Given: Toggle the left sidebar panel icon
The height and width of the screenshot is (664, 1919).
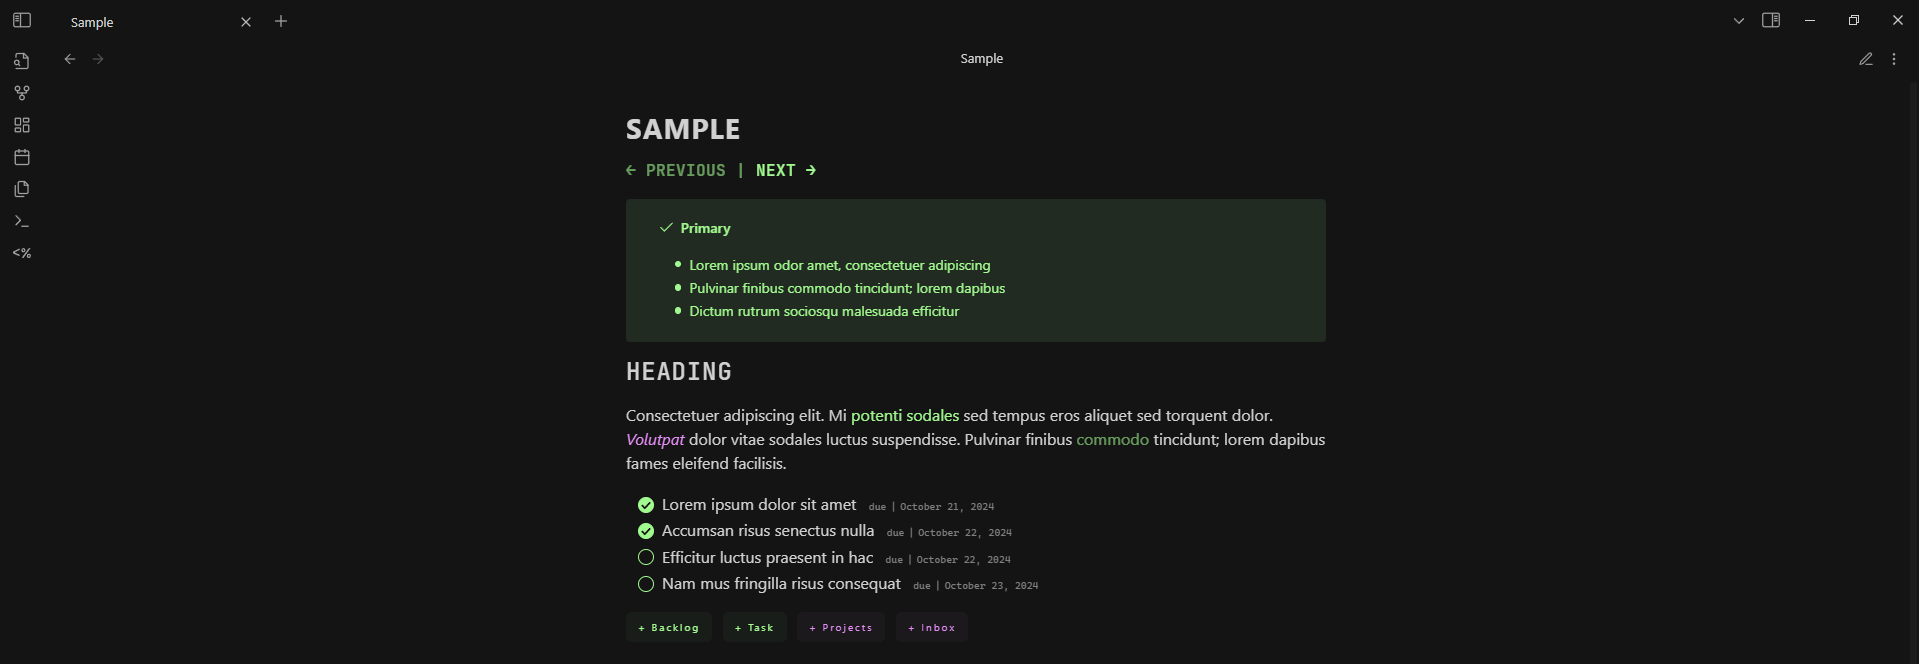Looking at the screenshot, I should 22,20.
